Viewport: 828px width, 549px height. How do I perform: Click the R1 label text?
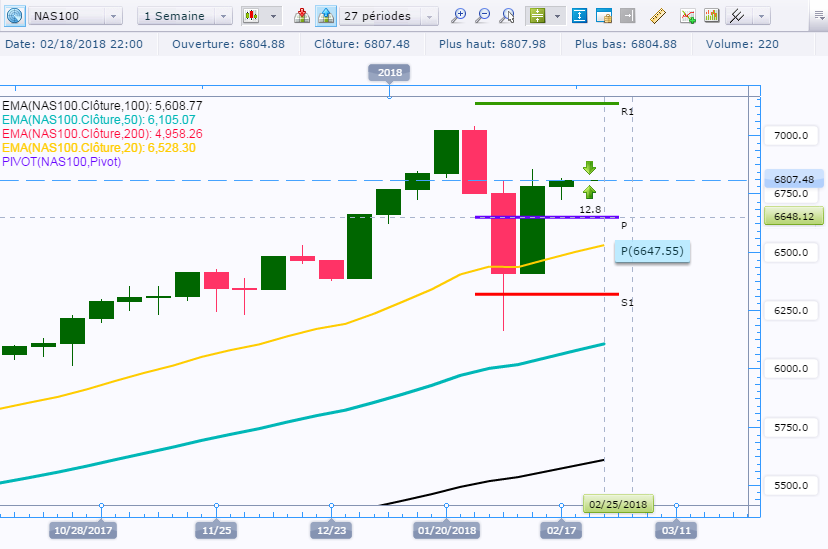click(627, 111)
